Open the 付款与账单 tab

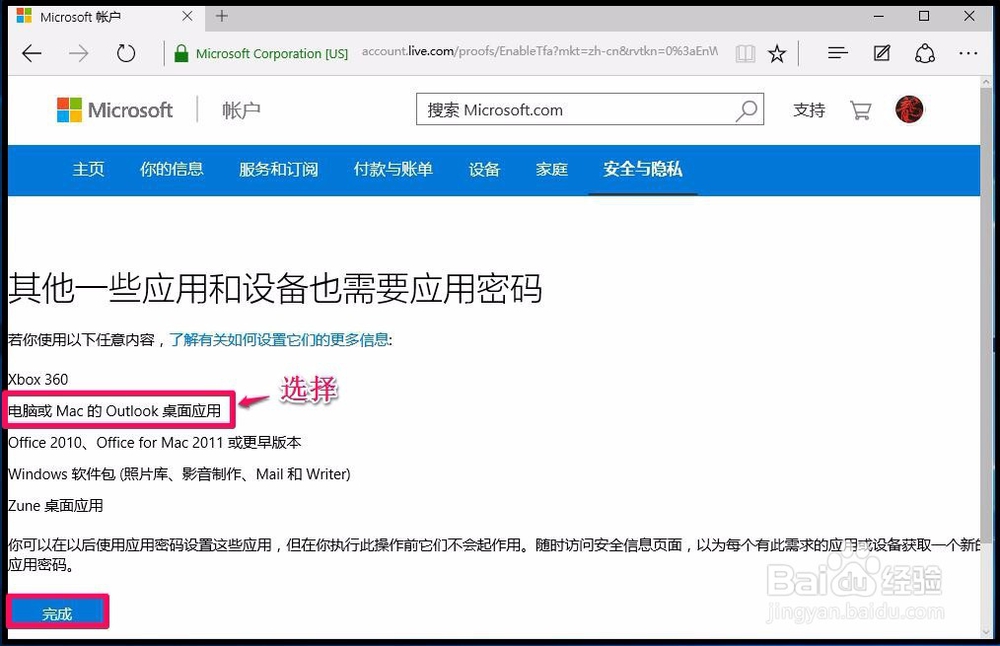coord(393,169)
